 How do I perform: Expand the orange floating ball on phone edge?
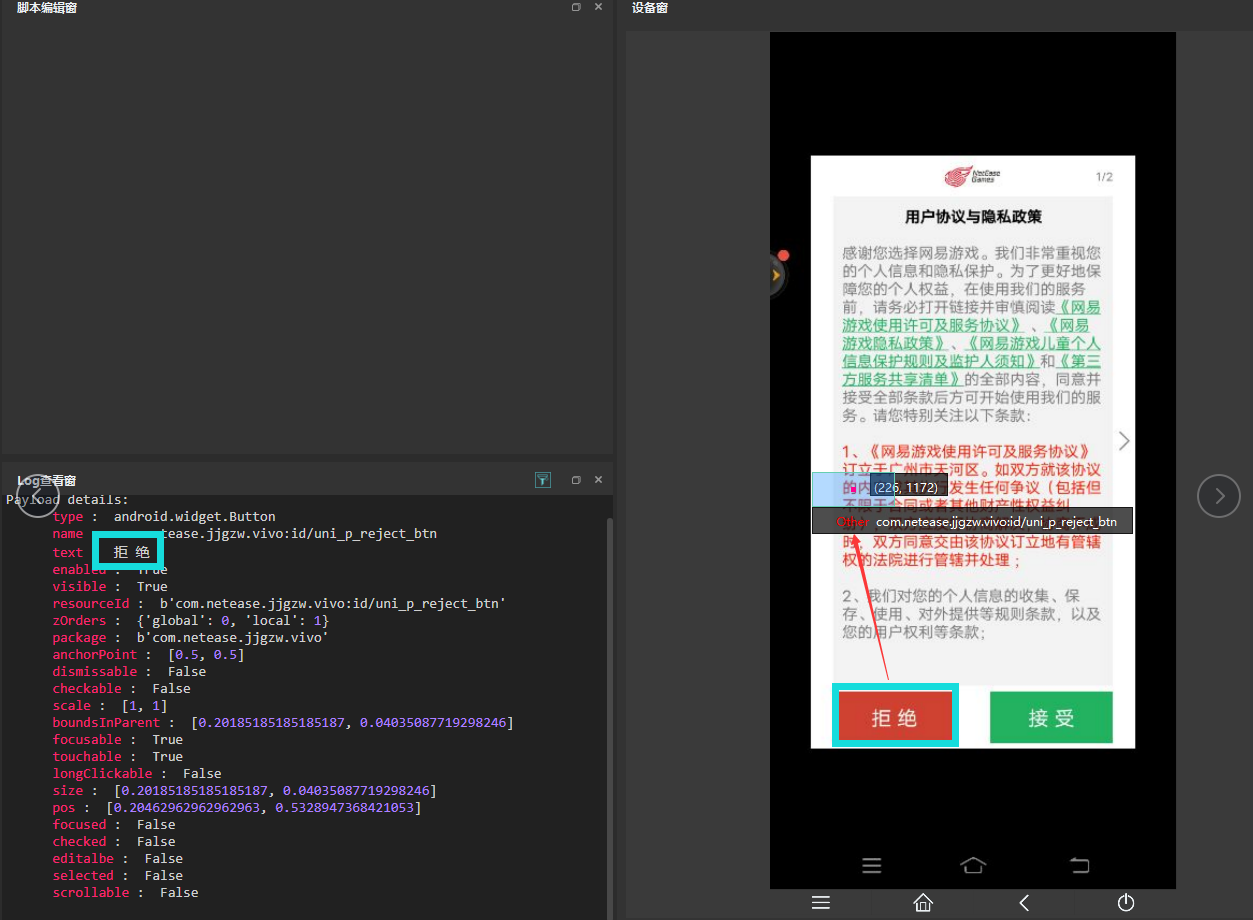click(x=777, y=274)
